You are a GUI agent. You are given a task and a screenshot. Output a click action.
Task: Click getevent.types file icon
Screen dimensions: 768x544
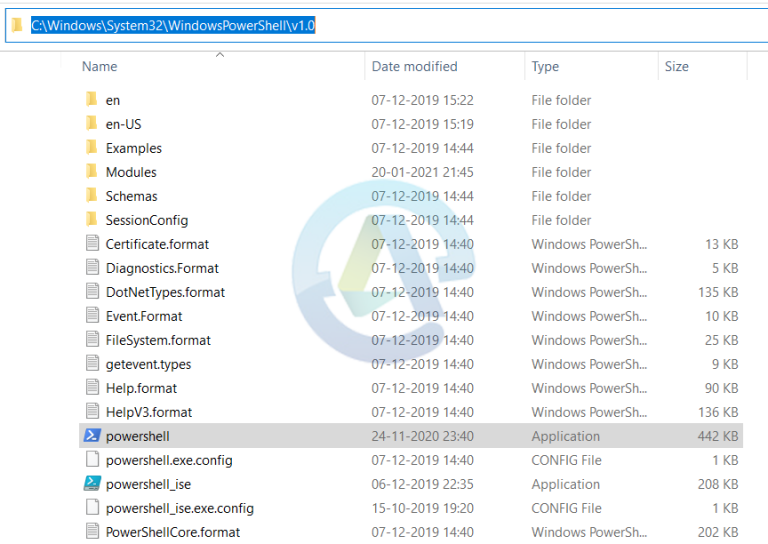point(92,363)
